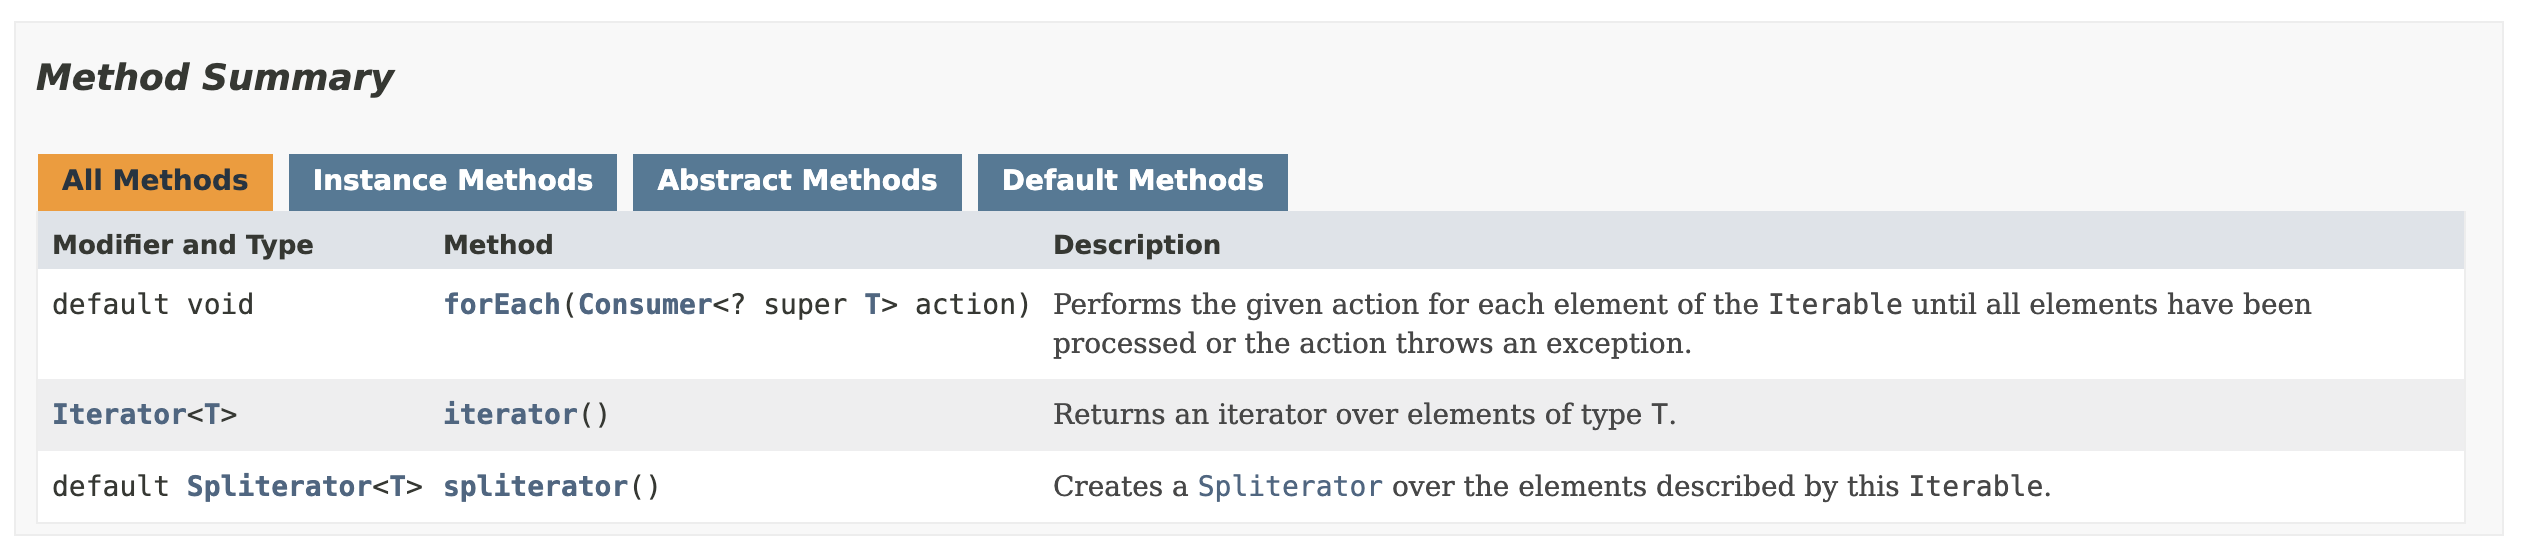Image resolution: width=2524 pixels, height=558 pixels.
Task: Open the forEach method link
Action: point(501,305)
